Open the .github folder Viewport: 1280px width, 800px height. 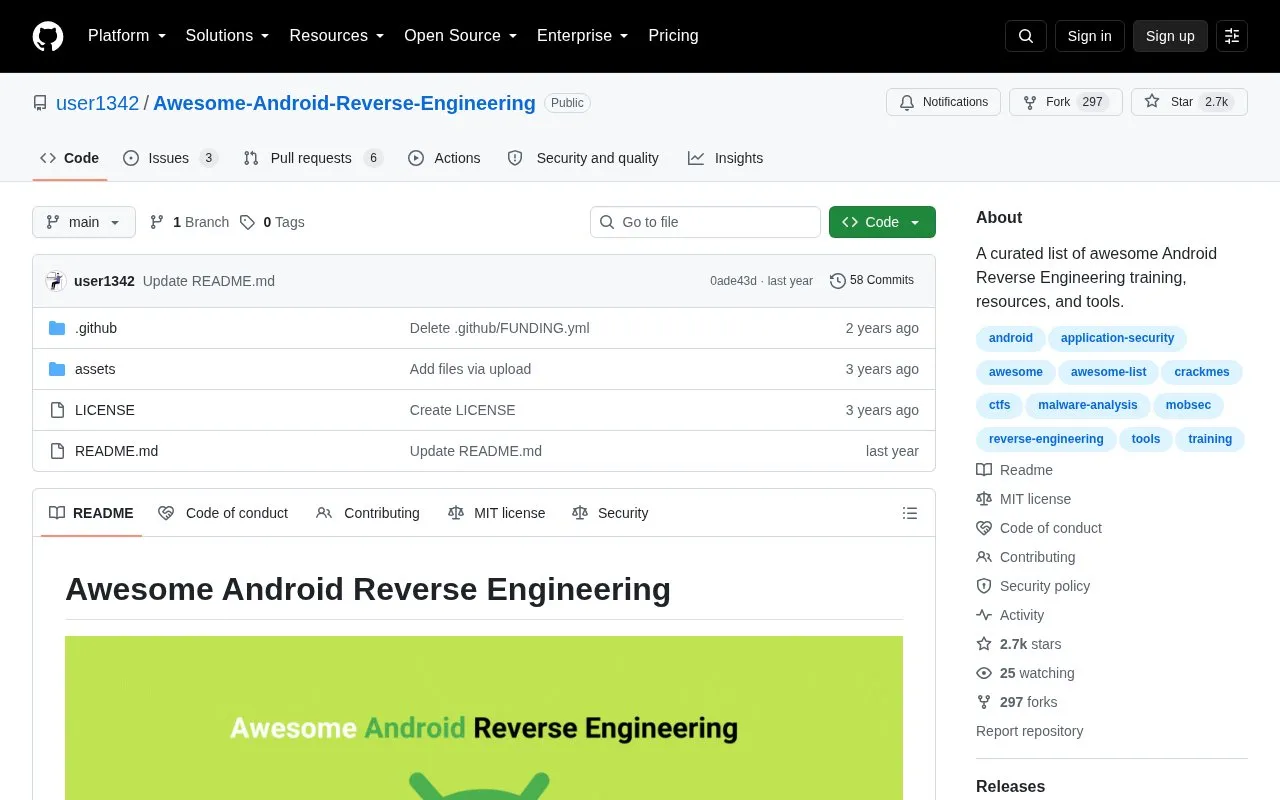[96, 328]
